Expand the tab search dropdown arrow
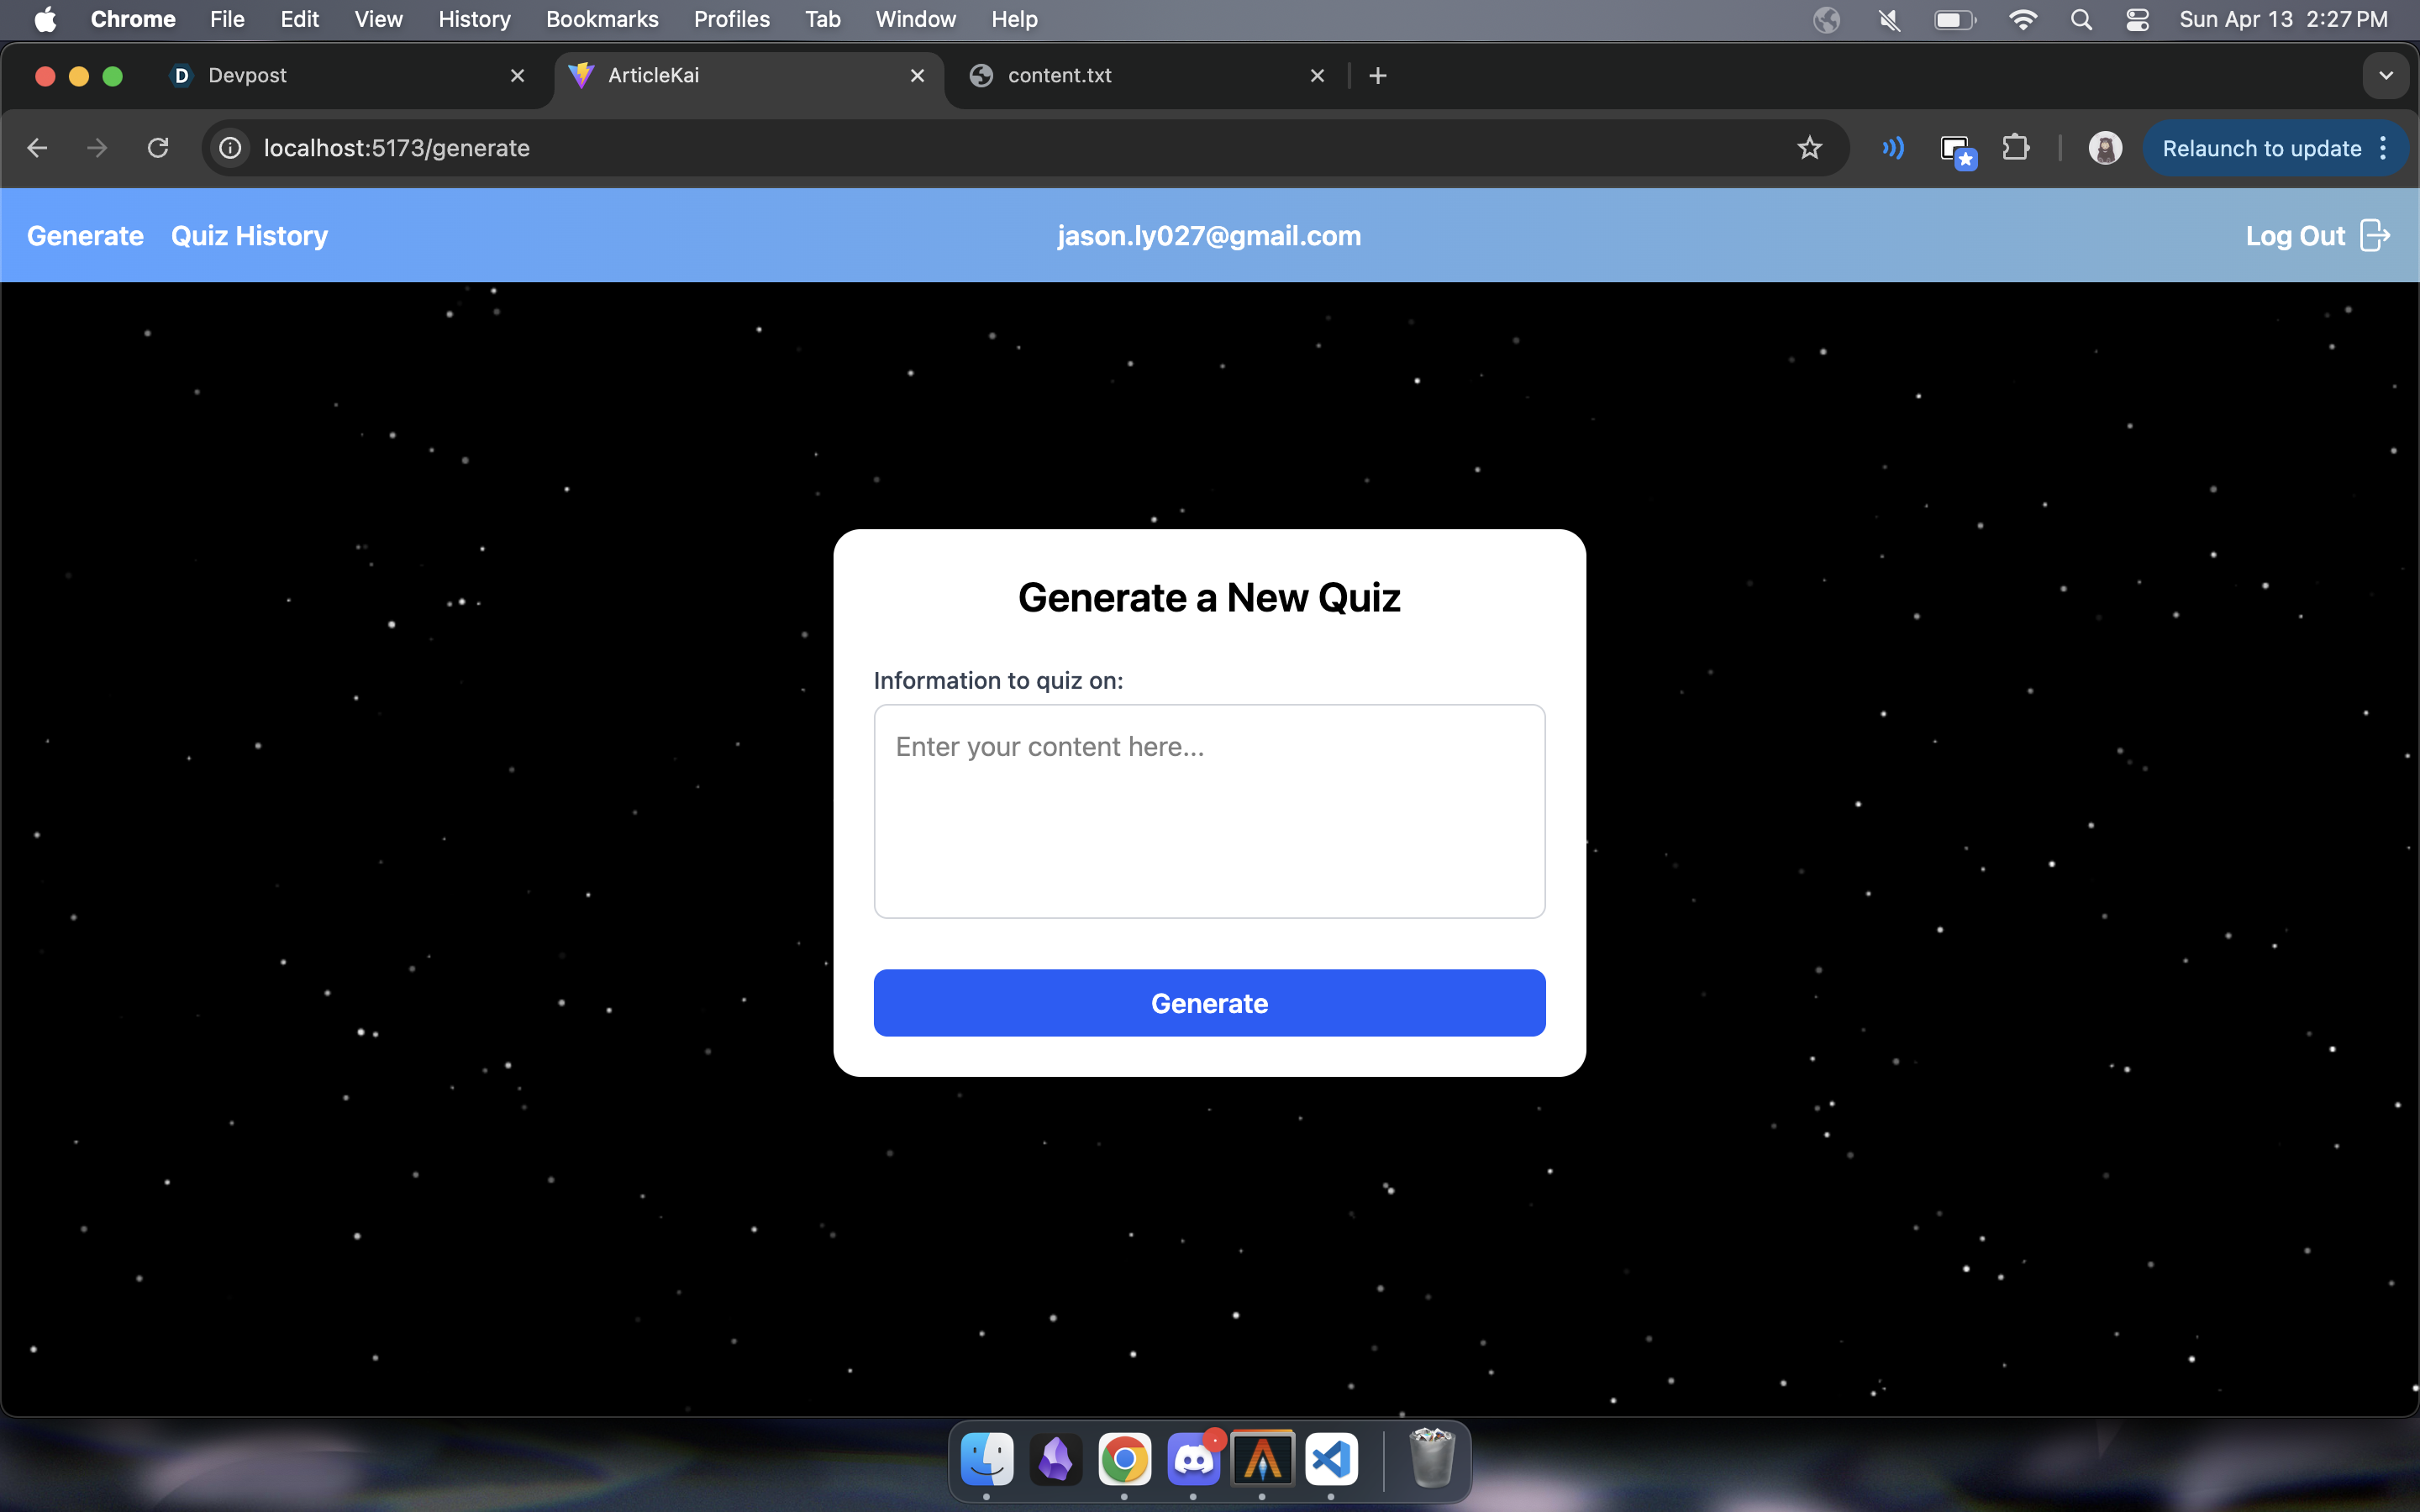Viewport: 2420px width, 1512px height. point(2386,76)
